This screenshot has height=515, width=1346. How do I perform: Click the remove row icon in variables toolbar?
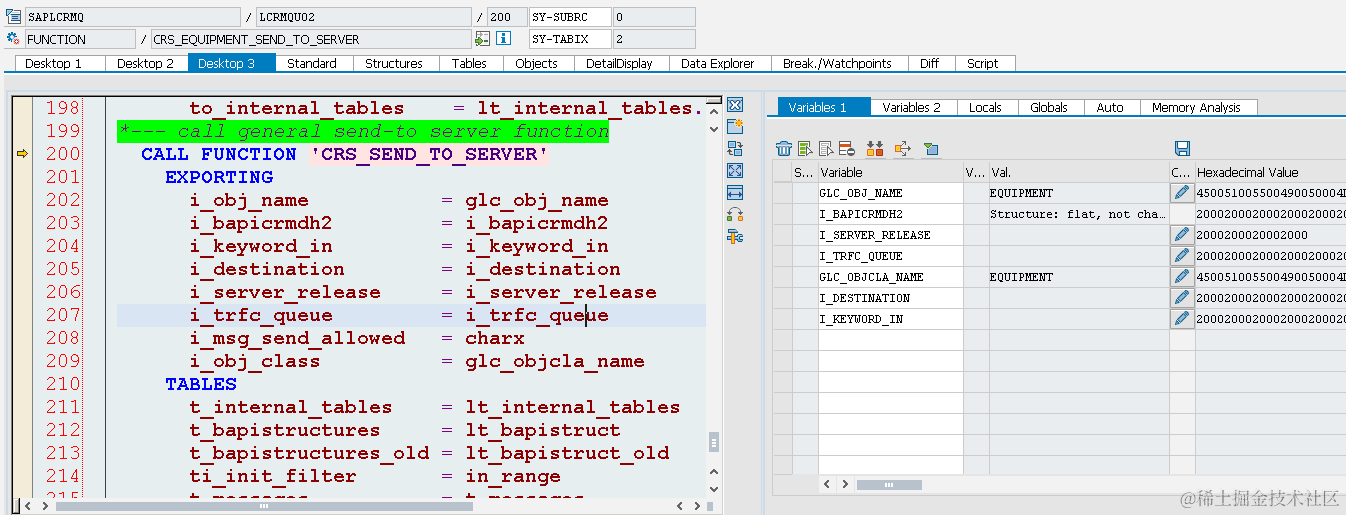846,149
